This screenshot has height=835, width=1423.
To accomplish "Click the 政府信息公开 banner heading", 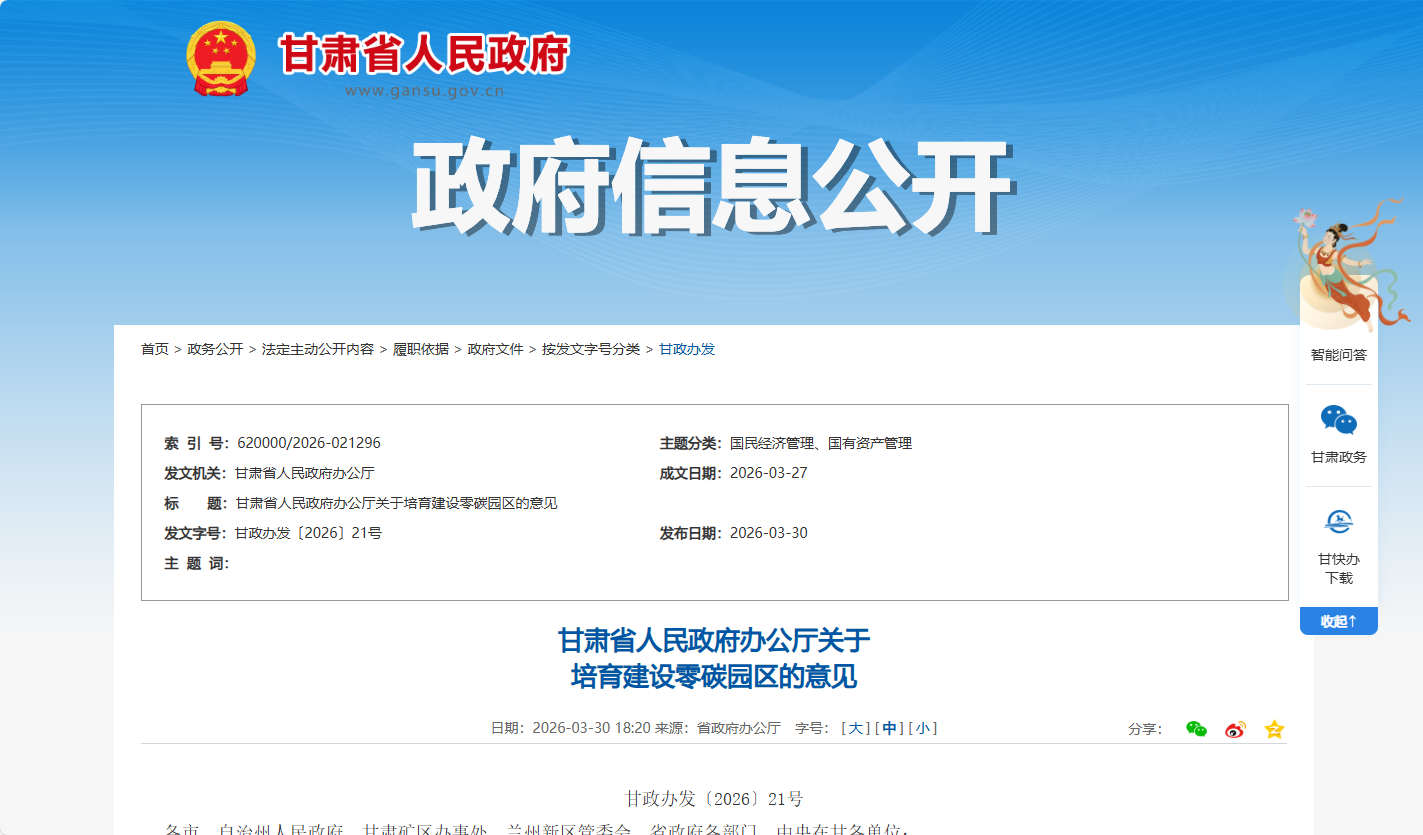I will (711, 188).
